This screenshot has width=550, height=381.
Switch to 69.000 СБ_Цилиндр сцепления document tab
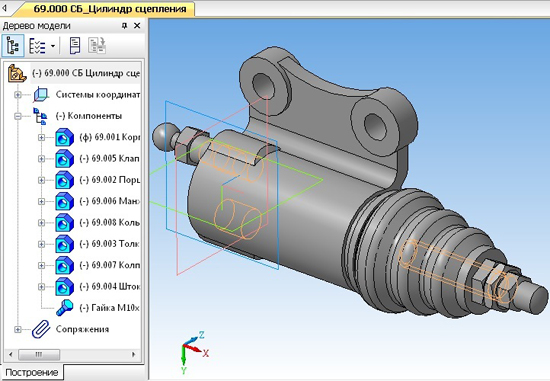pyautogui.click(x=110, y=9)
